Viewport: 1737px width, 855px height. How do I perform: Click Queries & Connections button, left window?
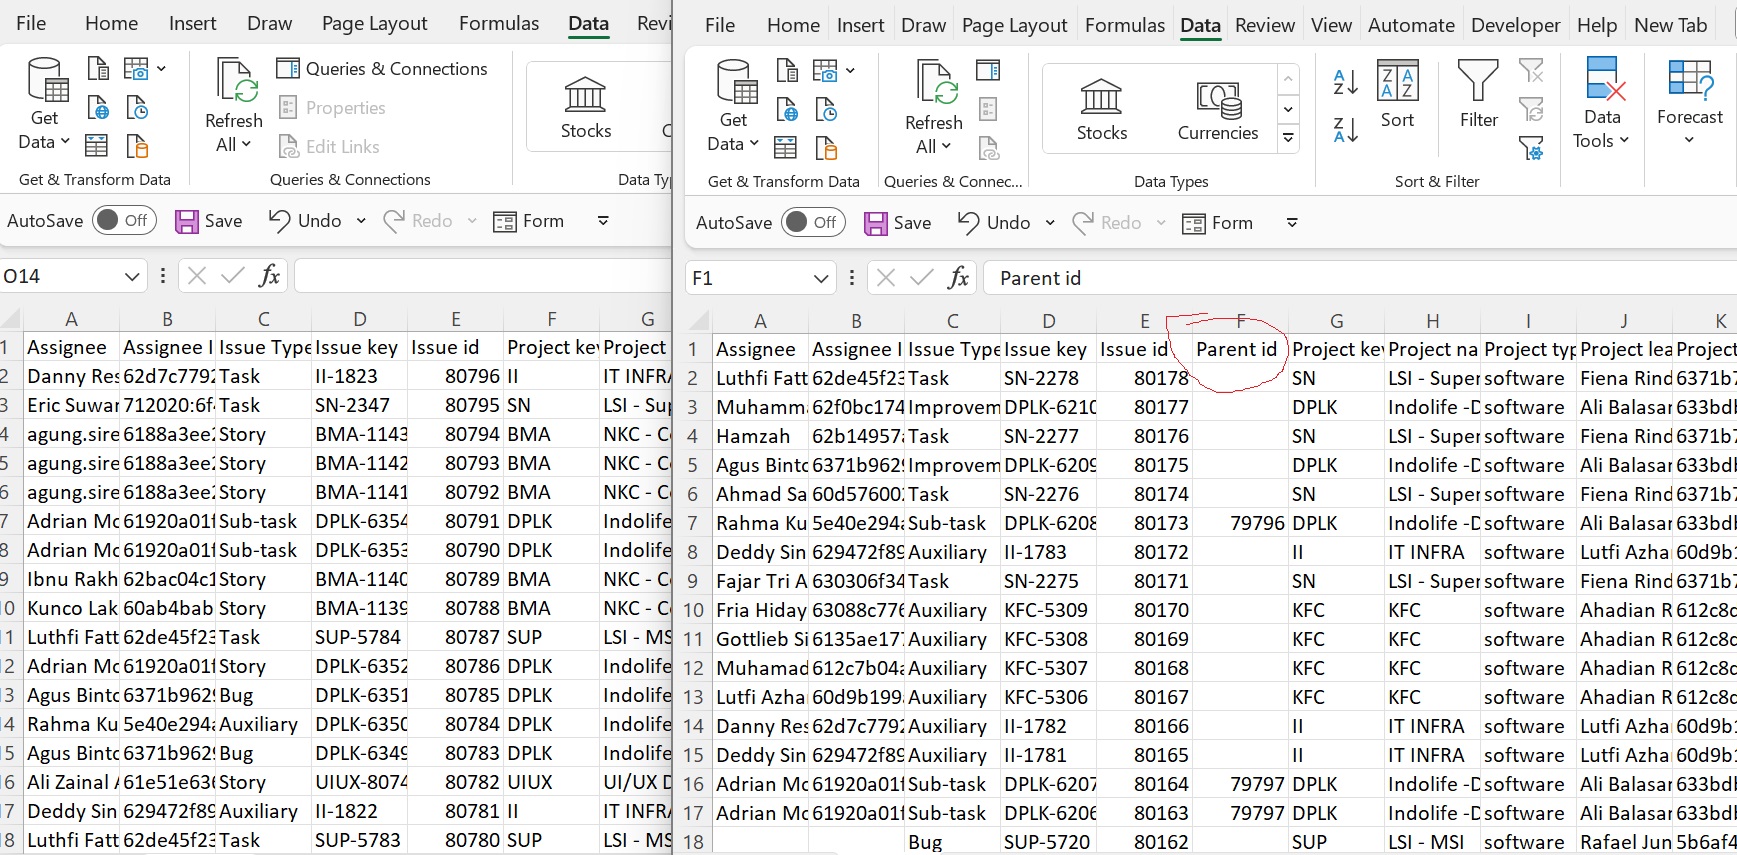pos(382,68)
